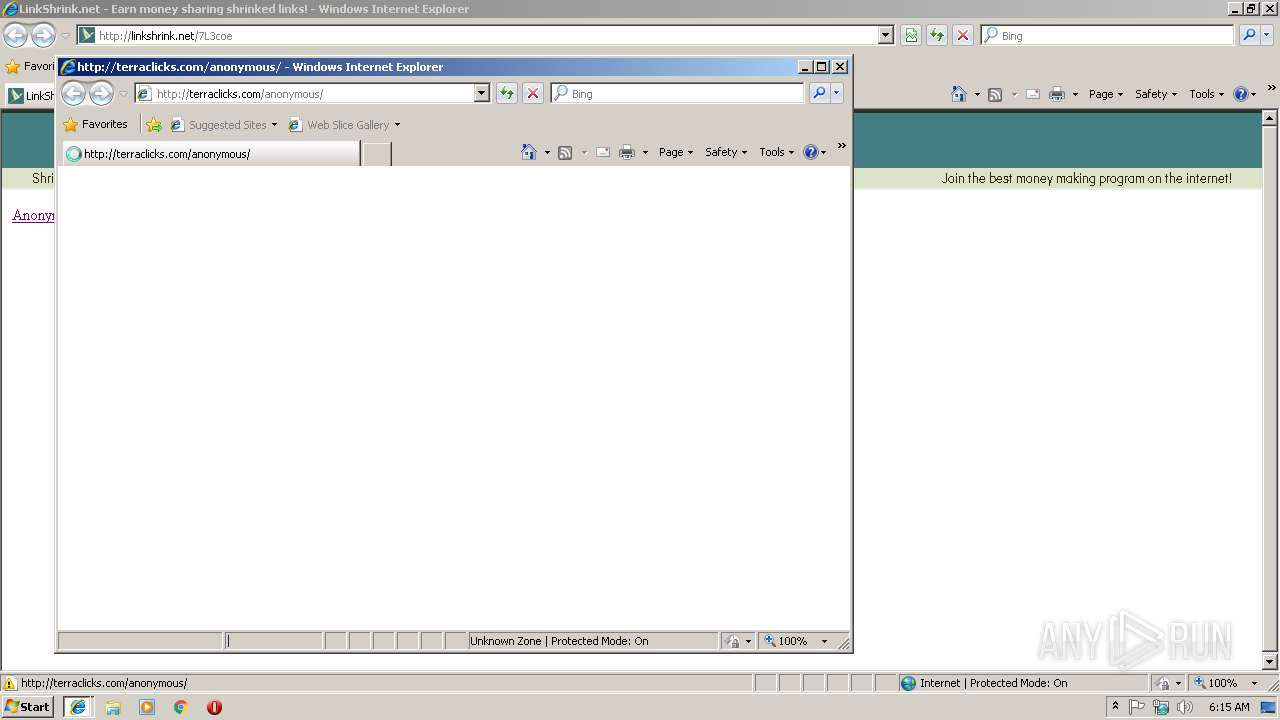Open the Safety menu in the popup window
Image resolution: width=1280 pixels, height=720 pixels.
pos(726,152)
